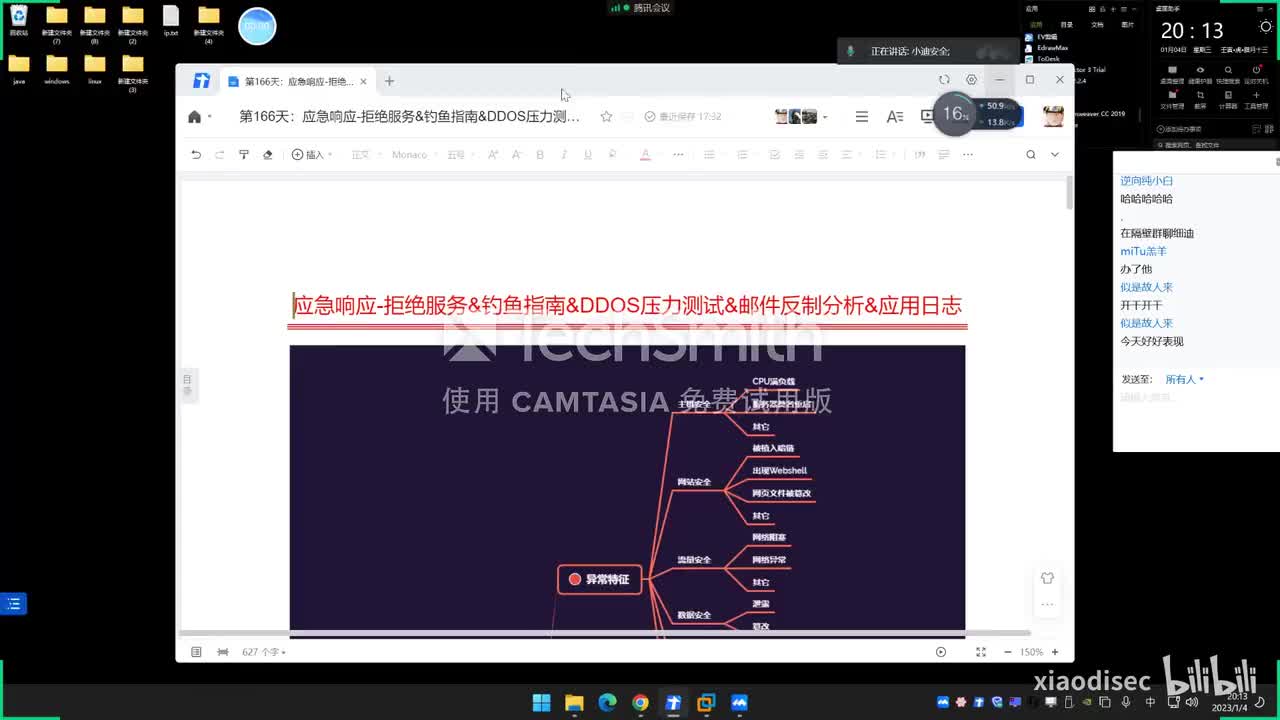This screenshot has width=1280, height=720.
Task: Click the page width icon in status bar
Action: pos(223,652)
